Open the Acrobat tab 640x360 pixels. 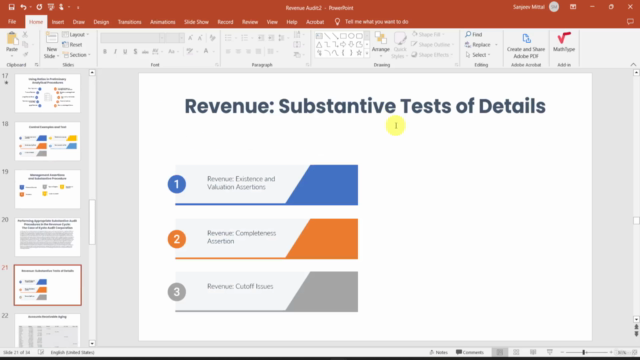315,22
